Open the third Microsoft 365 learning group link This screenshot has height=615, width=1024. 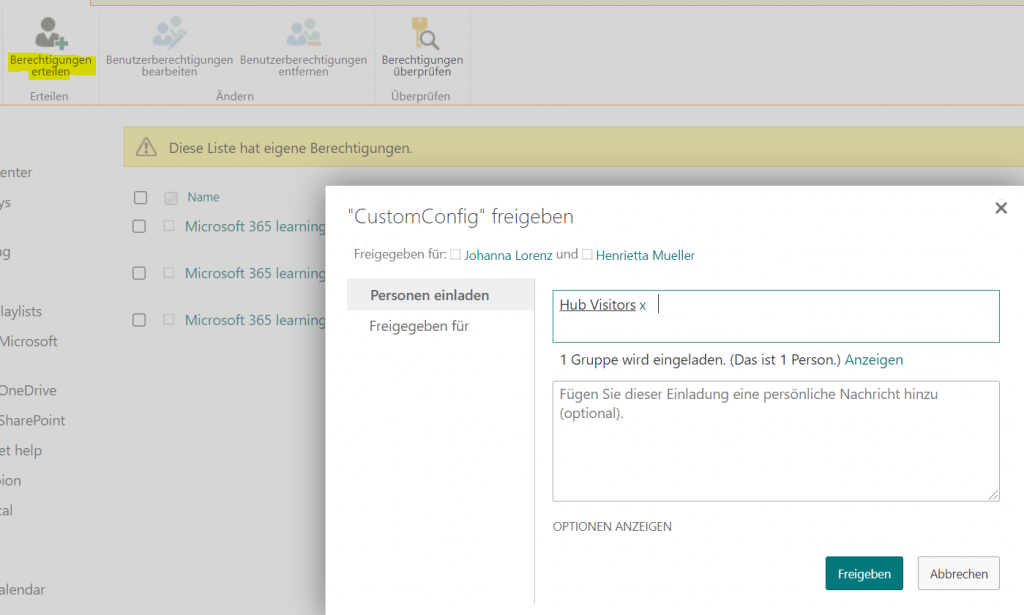coord(255,320)
